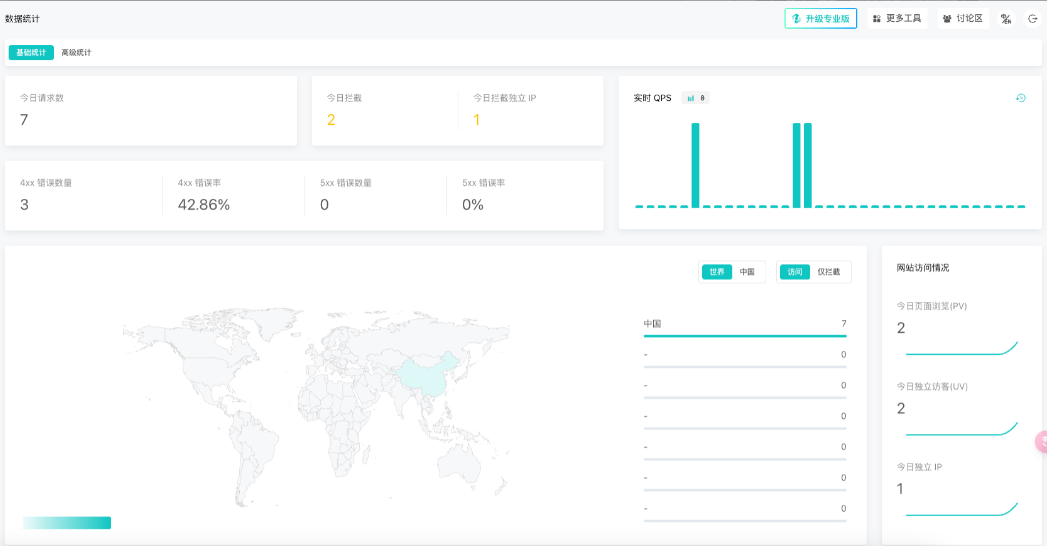Click the grid icon on 更多工具

click(877, 18)
